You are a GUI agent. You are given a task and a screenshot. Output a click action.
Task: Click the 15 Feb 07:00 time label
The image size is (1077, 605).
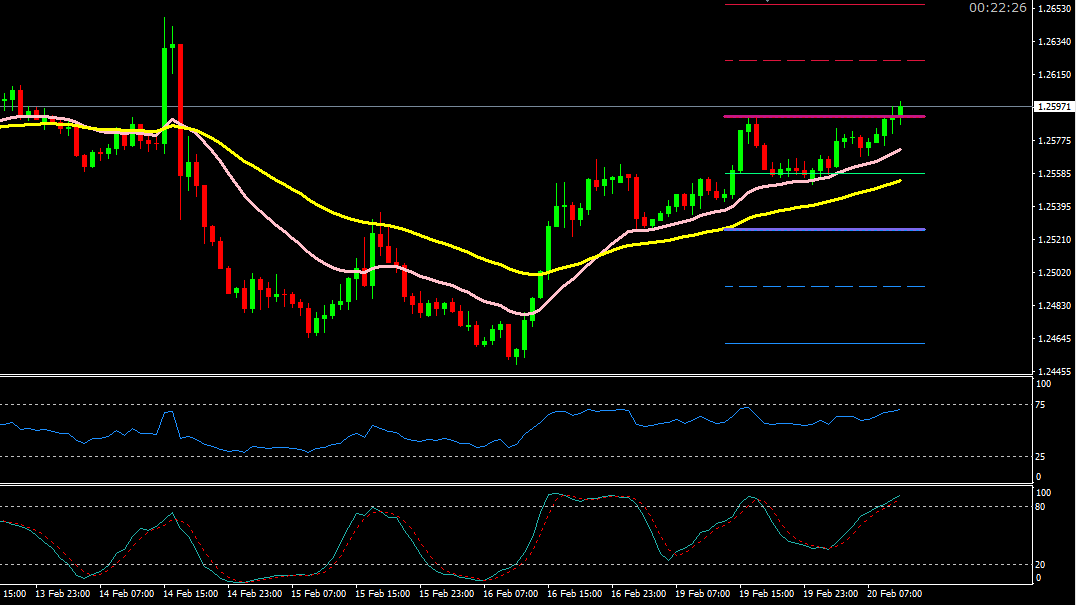click(318, 593)
